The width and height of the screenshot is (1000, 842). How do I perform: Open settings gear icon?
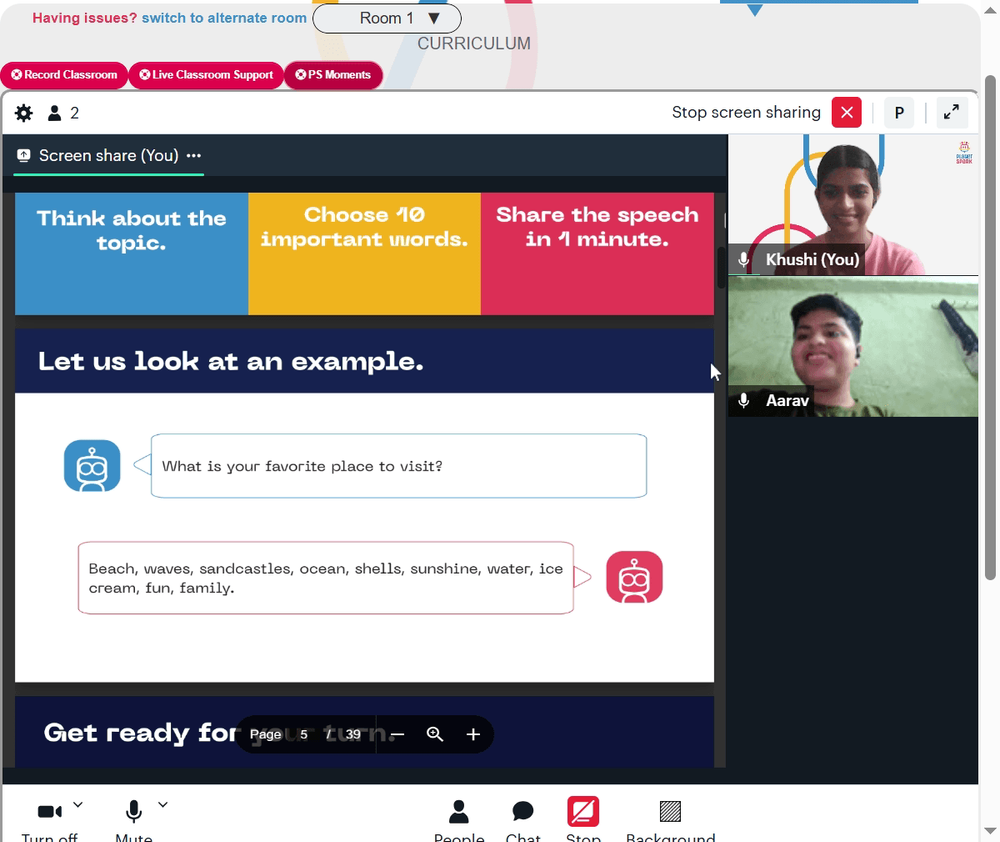click(x=24, y=113)
